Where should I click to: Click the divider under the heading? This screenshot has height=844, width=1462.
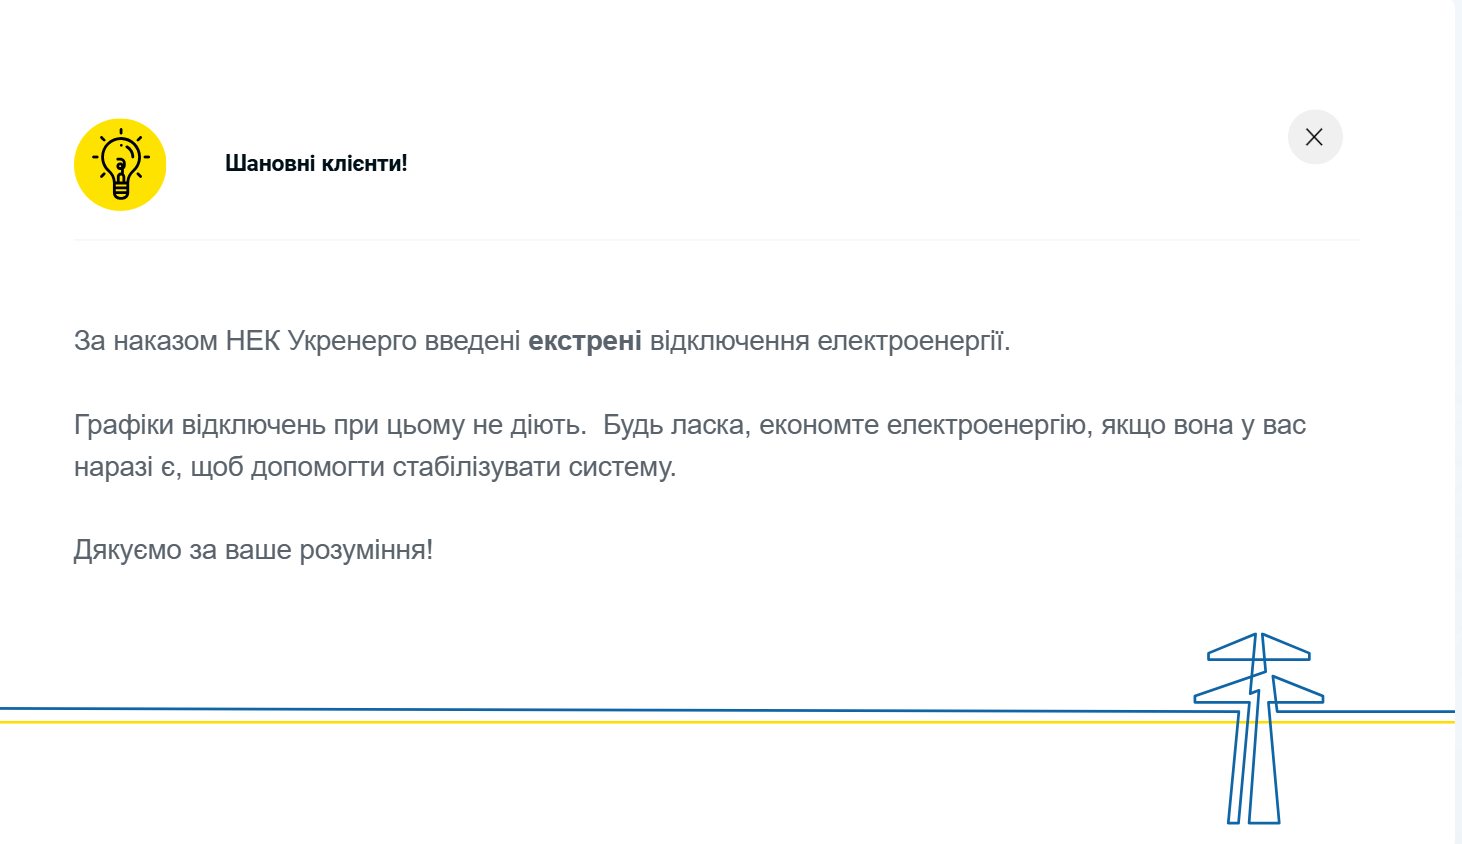[x=716, y=238]
